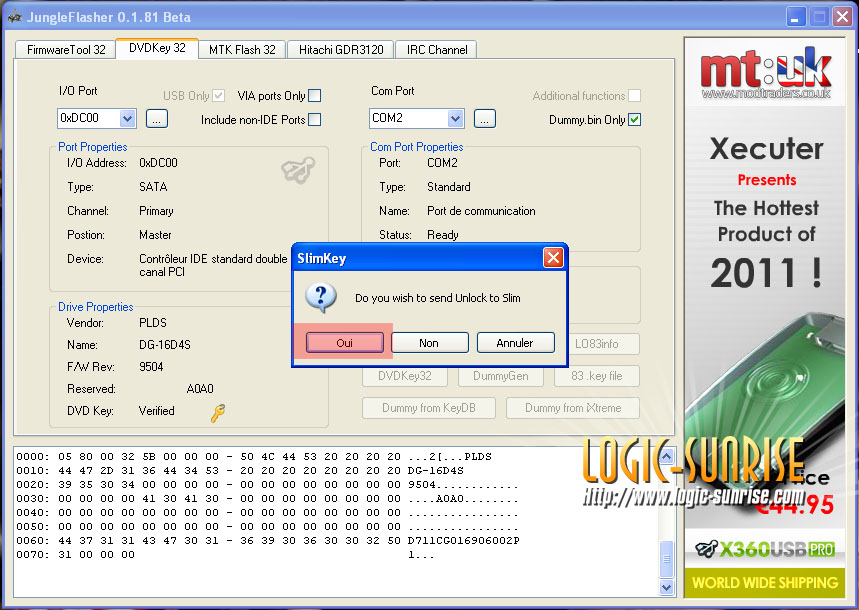859x610 pixels.
Task: Minimize the JungleFlasher window
Action: (795, 16)
